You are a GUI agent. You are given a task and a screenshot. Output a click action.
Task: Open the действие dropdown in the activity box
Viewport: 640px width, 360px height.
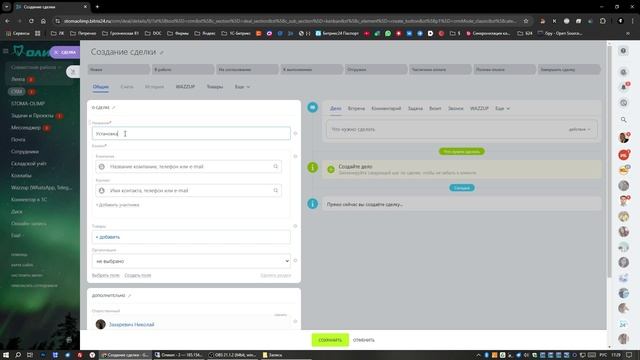pos(580,129)
